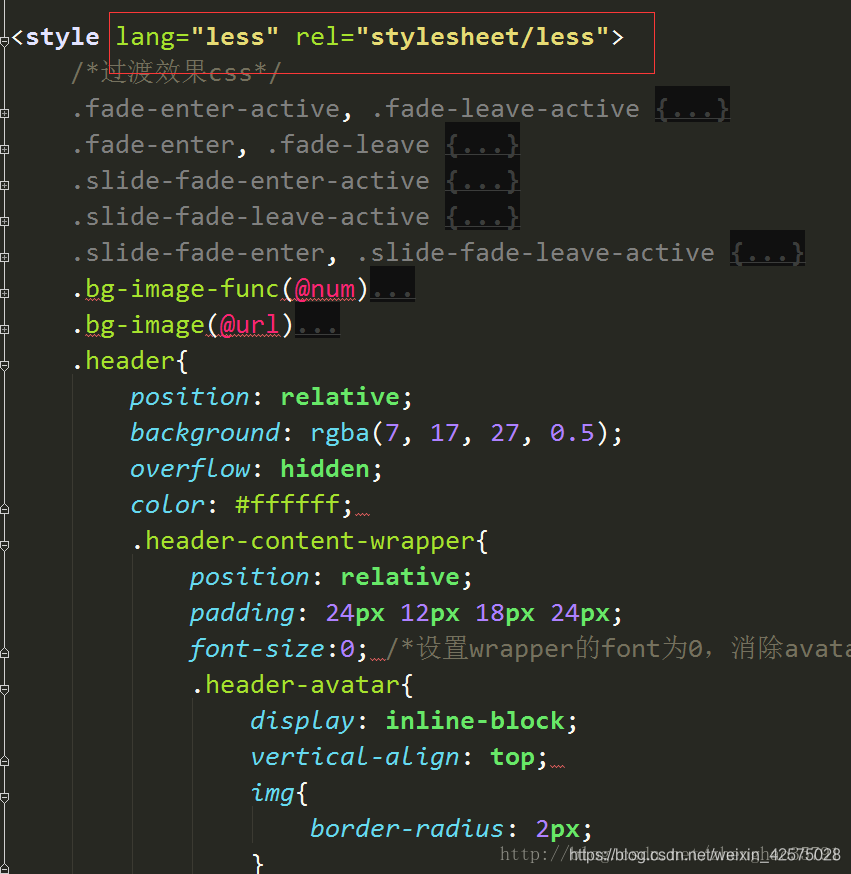Image resolution: width=851 pixels, height=874 pixels.
Task: Click the @url parameter
Action: click(250, 324)
